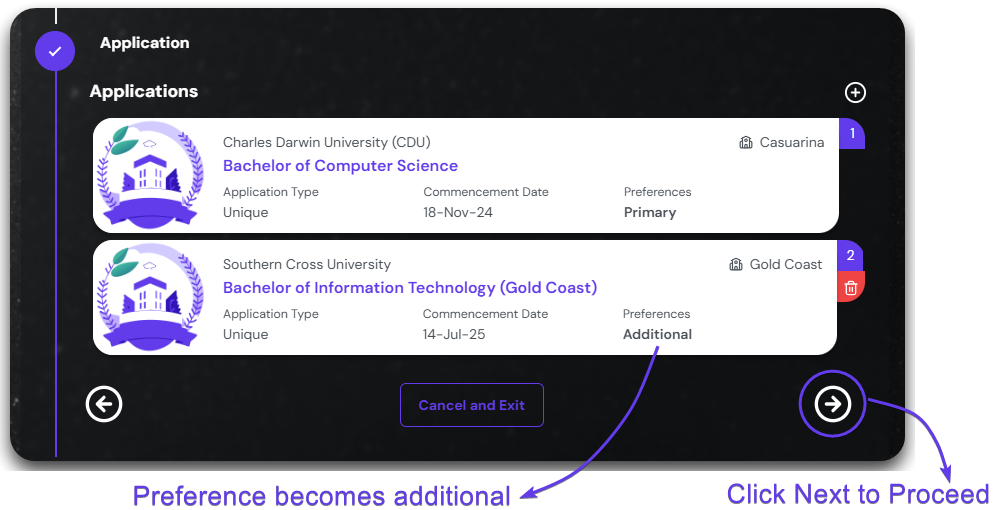Click the Additional preference value
Image resolution: width=996 pixels, height=510 pixels.
(x=657, y=334)
